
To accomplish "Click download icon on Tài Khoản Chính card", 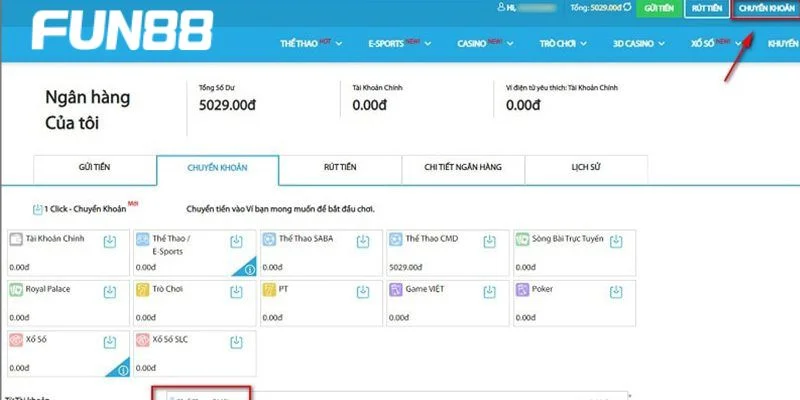I will [109, 241].
